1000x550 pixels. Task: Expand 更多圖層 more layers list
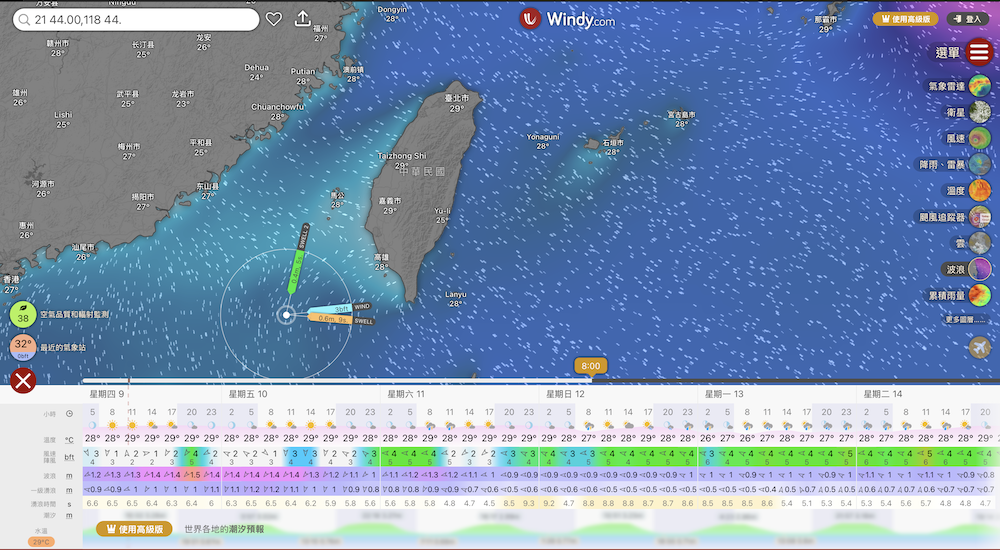point(964,319)
